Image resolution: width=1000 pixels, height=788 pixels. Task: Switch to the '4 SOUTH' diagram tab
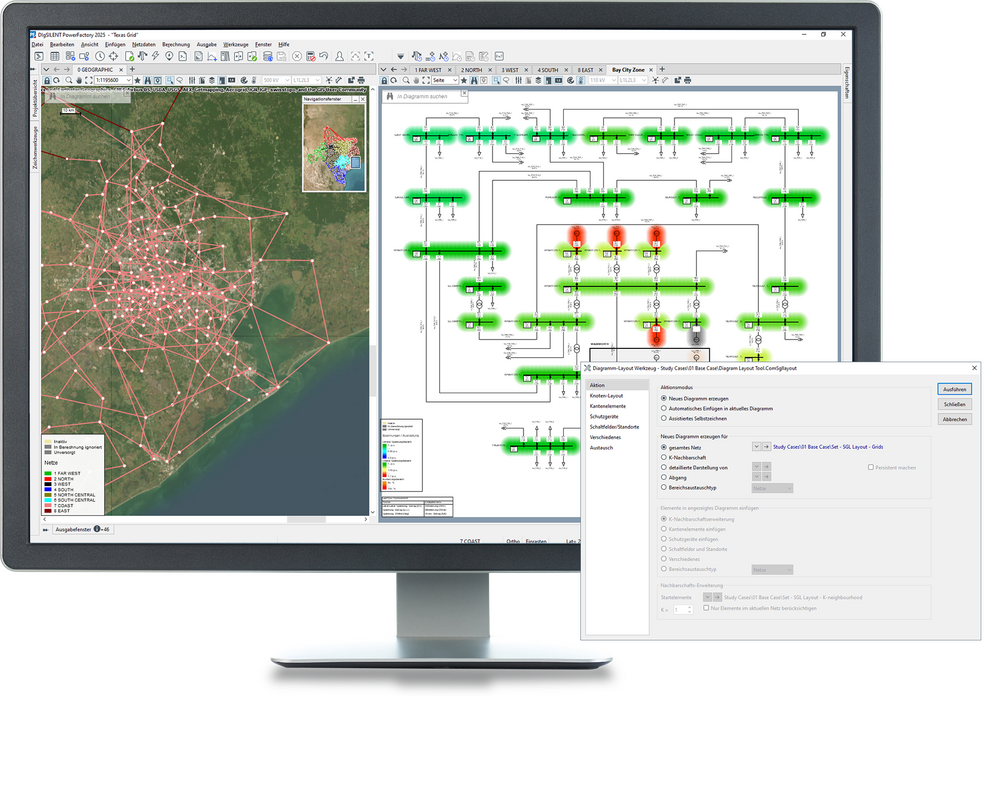pos(549,70)
